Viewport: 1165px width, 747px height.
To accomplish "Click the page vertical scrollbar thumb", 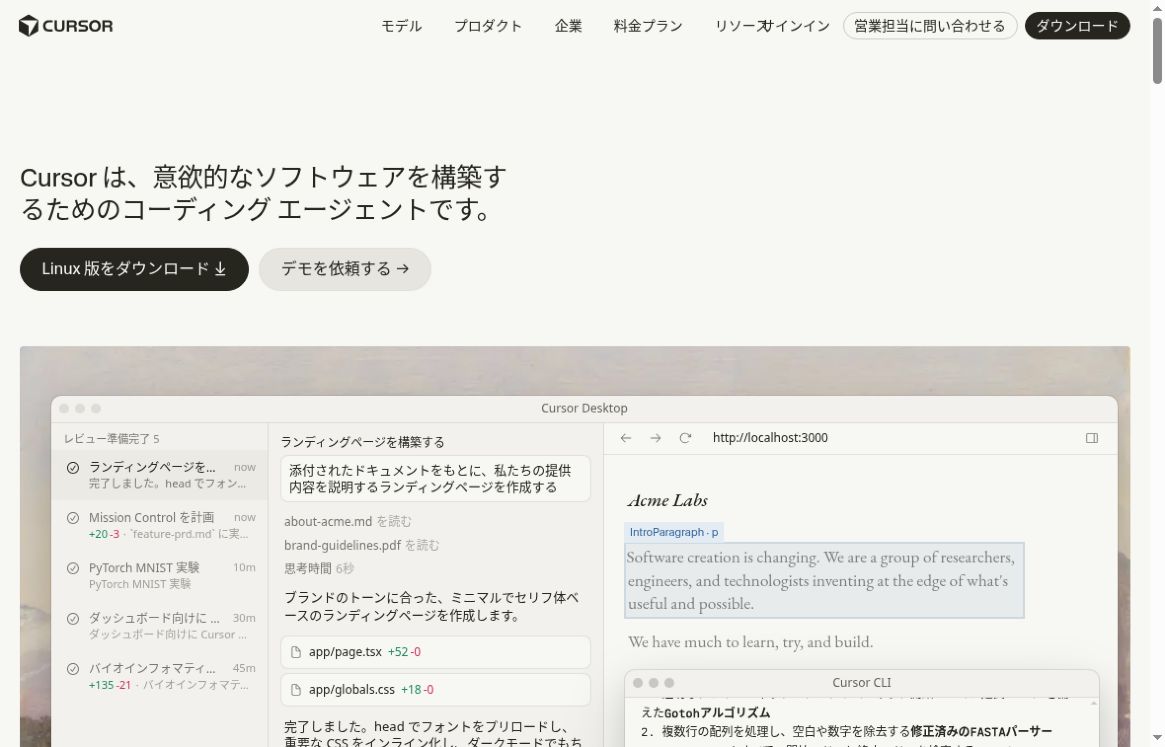I will tap(1157, 51).
